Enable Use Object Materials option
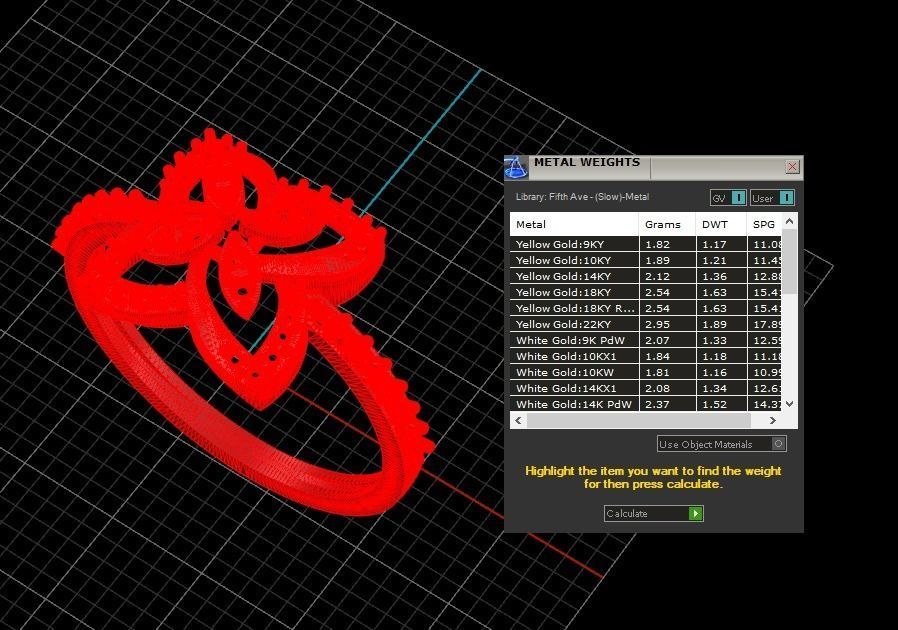The height and width of the screenshot is (630, 898). coord(722,444)
